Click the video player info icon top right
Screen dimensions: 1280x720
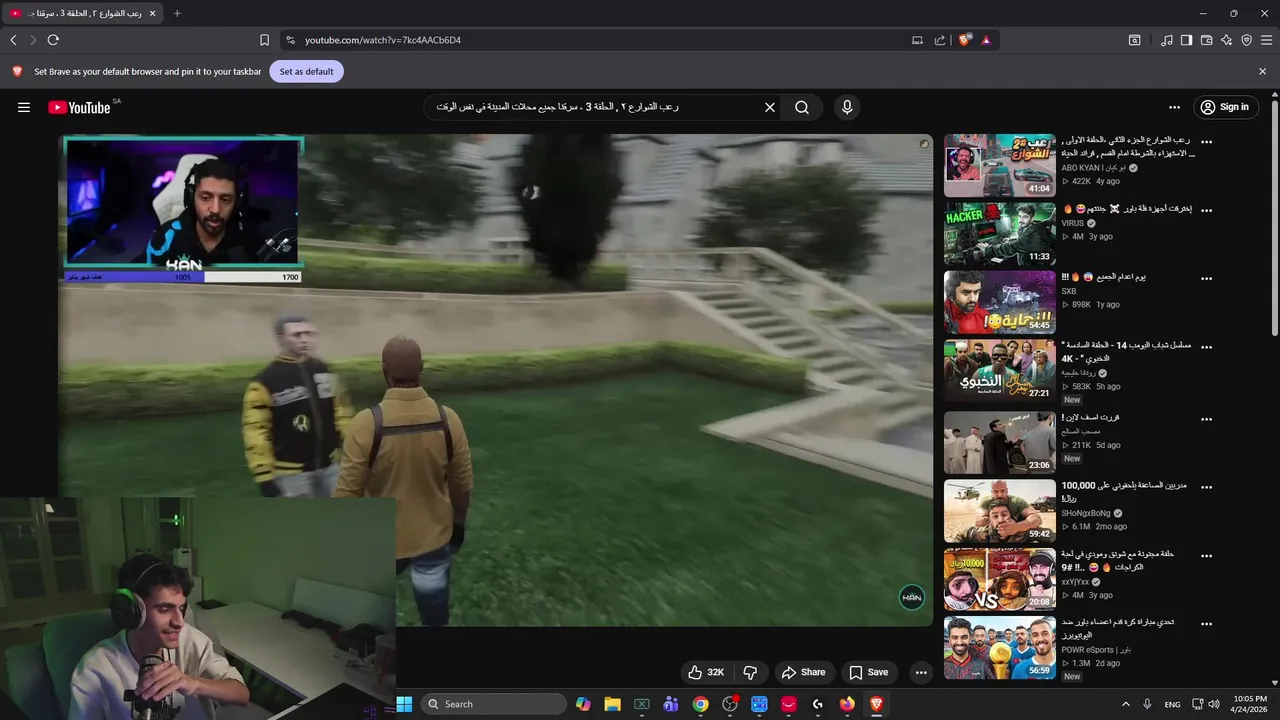tap(924, 145)
